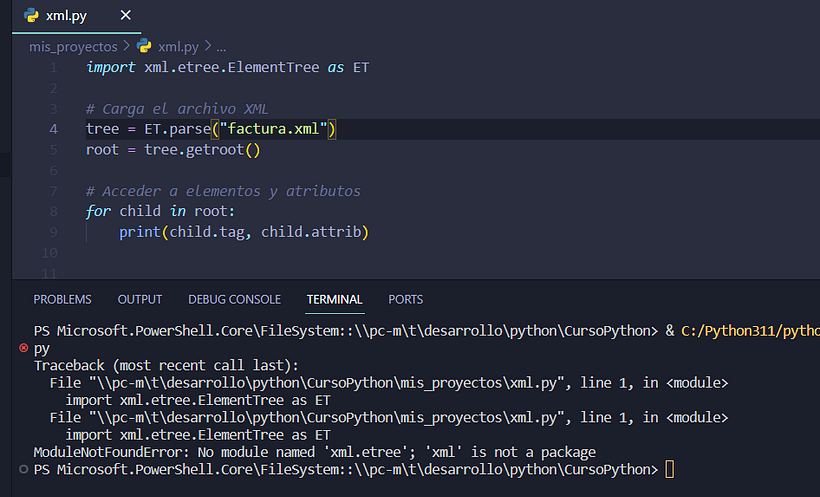The height and width of the screenshot is (497, 820).
Task: Switch to the OUTPUT panel tab
Action: pyautogui.click(x=140, y=299)
